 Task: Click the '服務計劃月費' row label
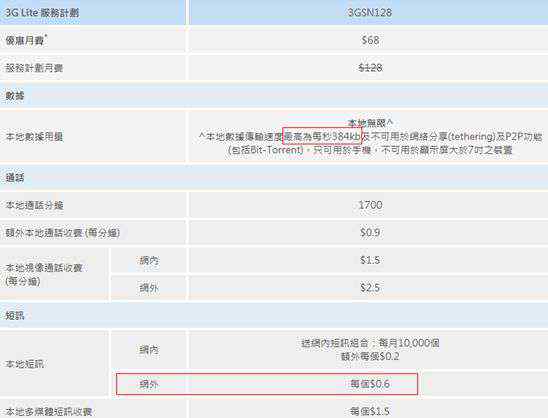[34, 68]
